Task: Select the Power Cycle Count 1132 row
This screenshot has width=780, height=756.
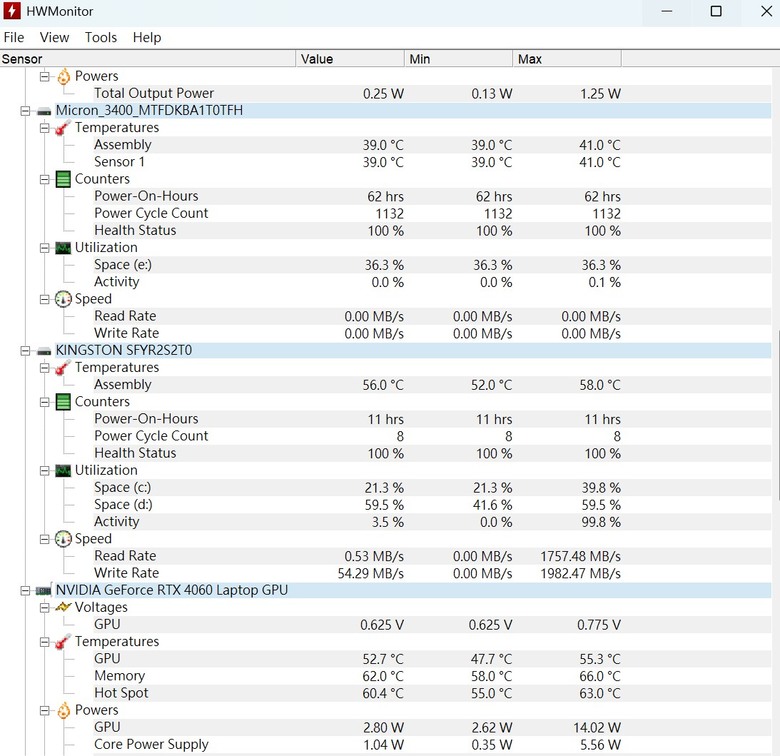Action: [x=432, y=213]
